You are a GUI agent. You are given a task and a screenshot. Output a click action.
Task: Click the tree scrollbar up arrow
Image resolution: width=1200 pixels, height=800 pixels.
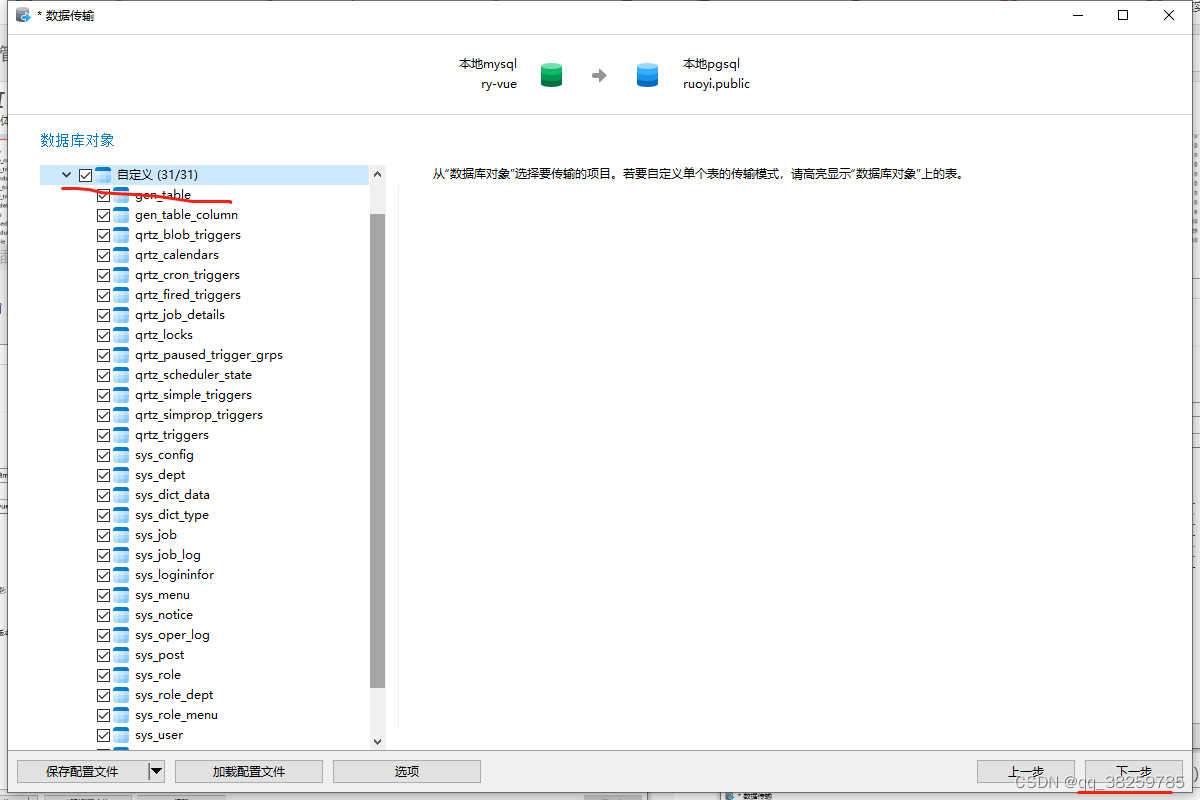click(x=377, y=174)
